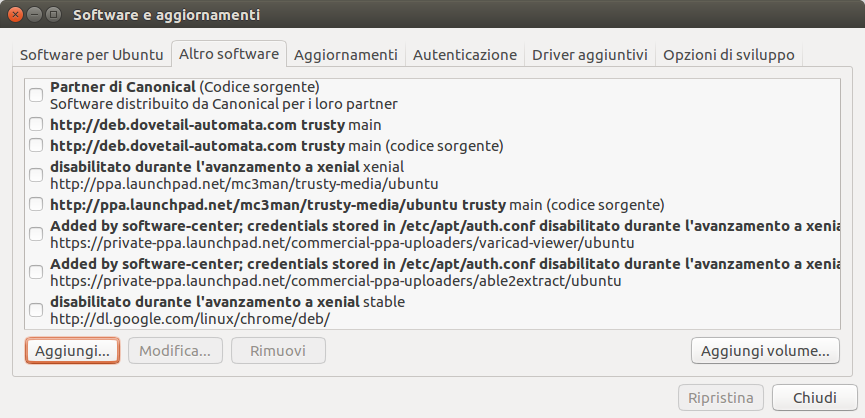Check the mc3man trusty-media xenial entry
Image resolution: width=865 pixels, height=418 pixels.
tap(36, 175)
